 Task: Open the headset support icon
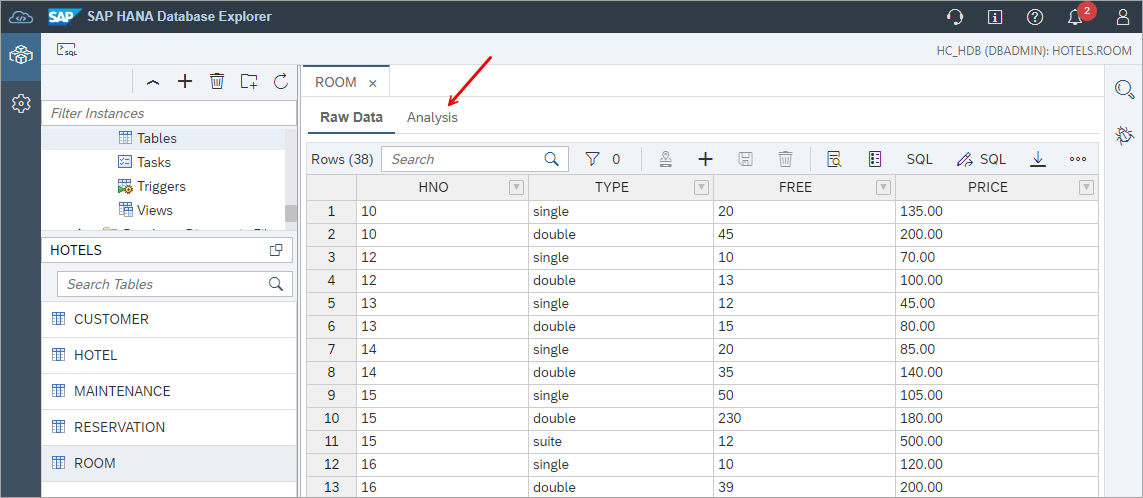(x=954, y=17)
